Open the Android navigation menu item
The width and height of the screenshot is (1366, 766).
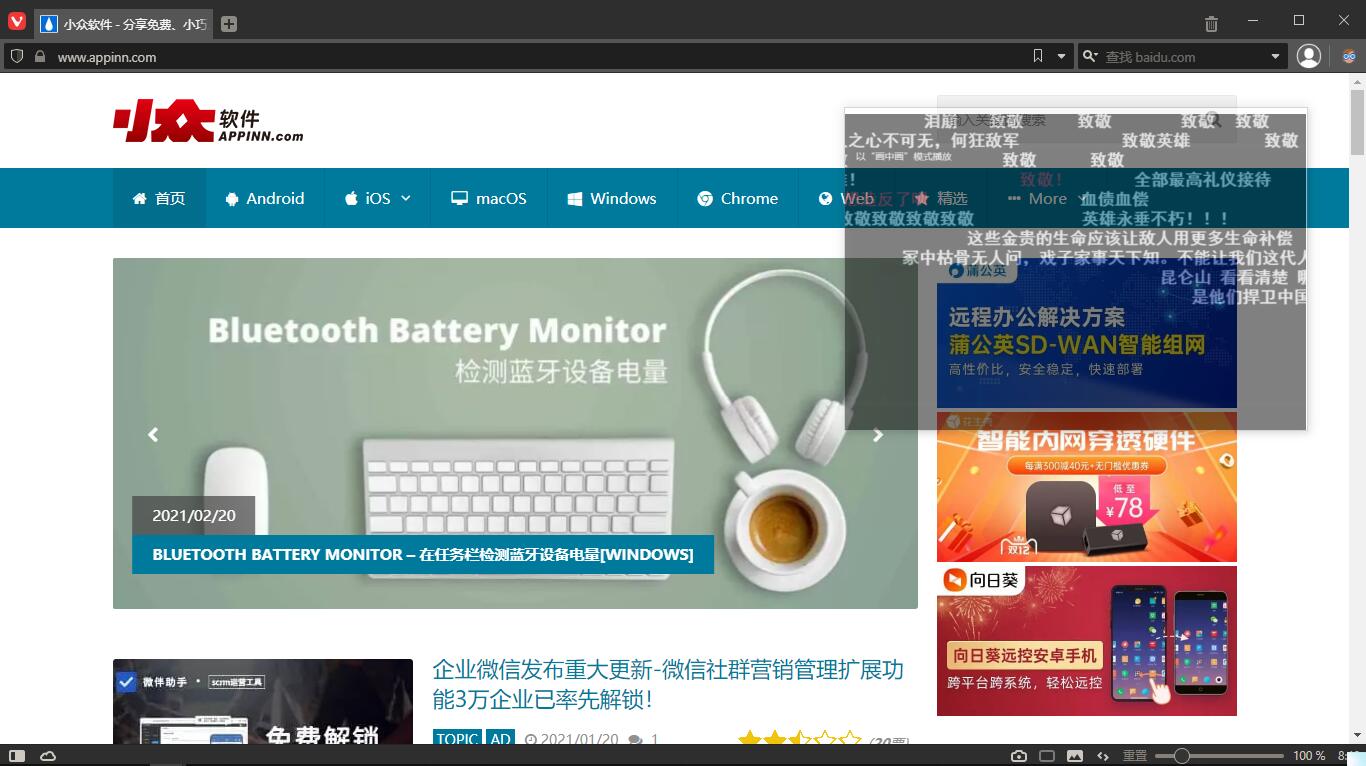click(265, 198)
